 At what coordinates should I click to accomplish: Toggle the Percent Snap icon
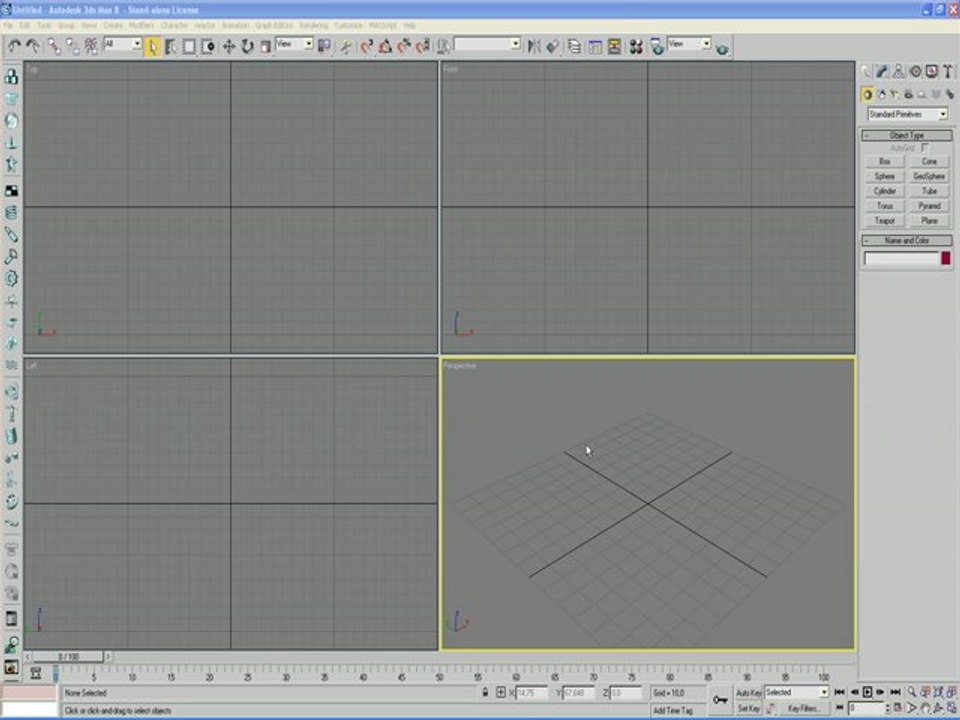tap(404, 47)
